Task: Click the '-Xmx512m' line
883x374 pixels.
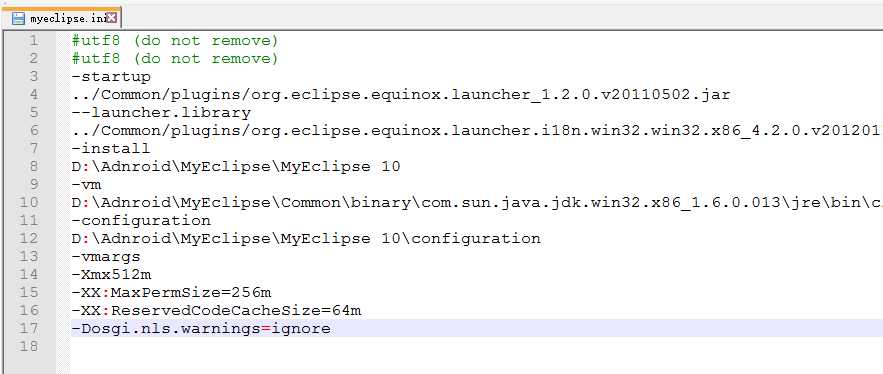Action: click(x=112, y=274)
